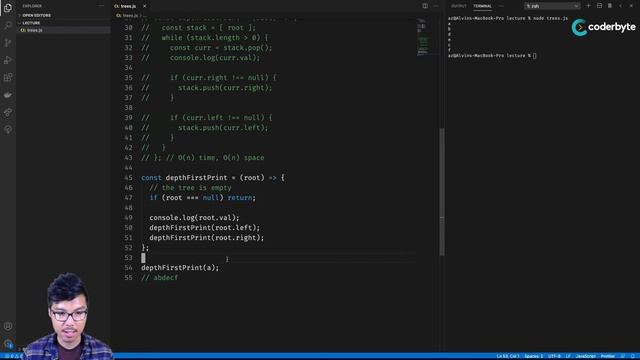Open the Search view icon

[8, 25]
